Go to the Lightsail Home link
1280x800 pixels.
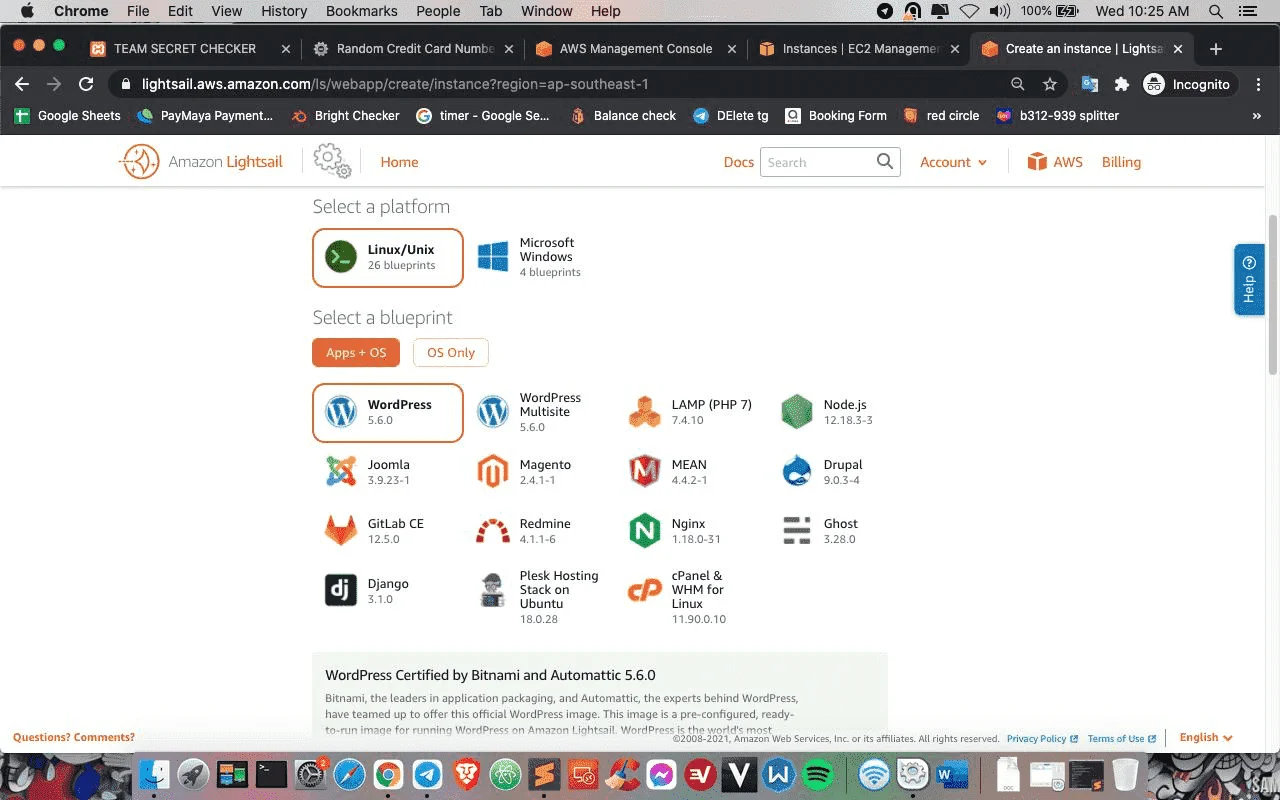(399, 162)
